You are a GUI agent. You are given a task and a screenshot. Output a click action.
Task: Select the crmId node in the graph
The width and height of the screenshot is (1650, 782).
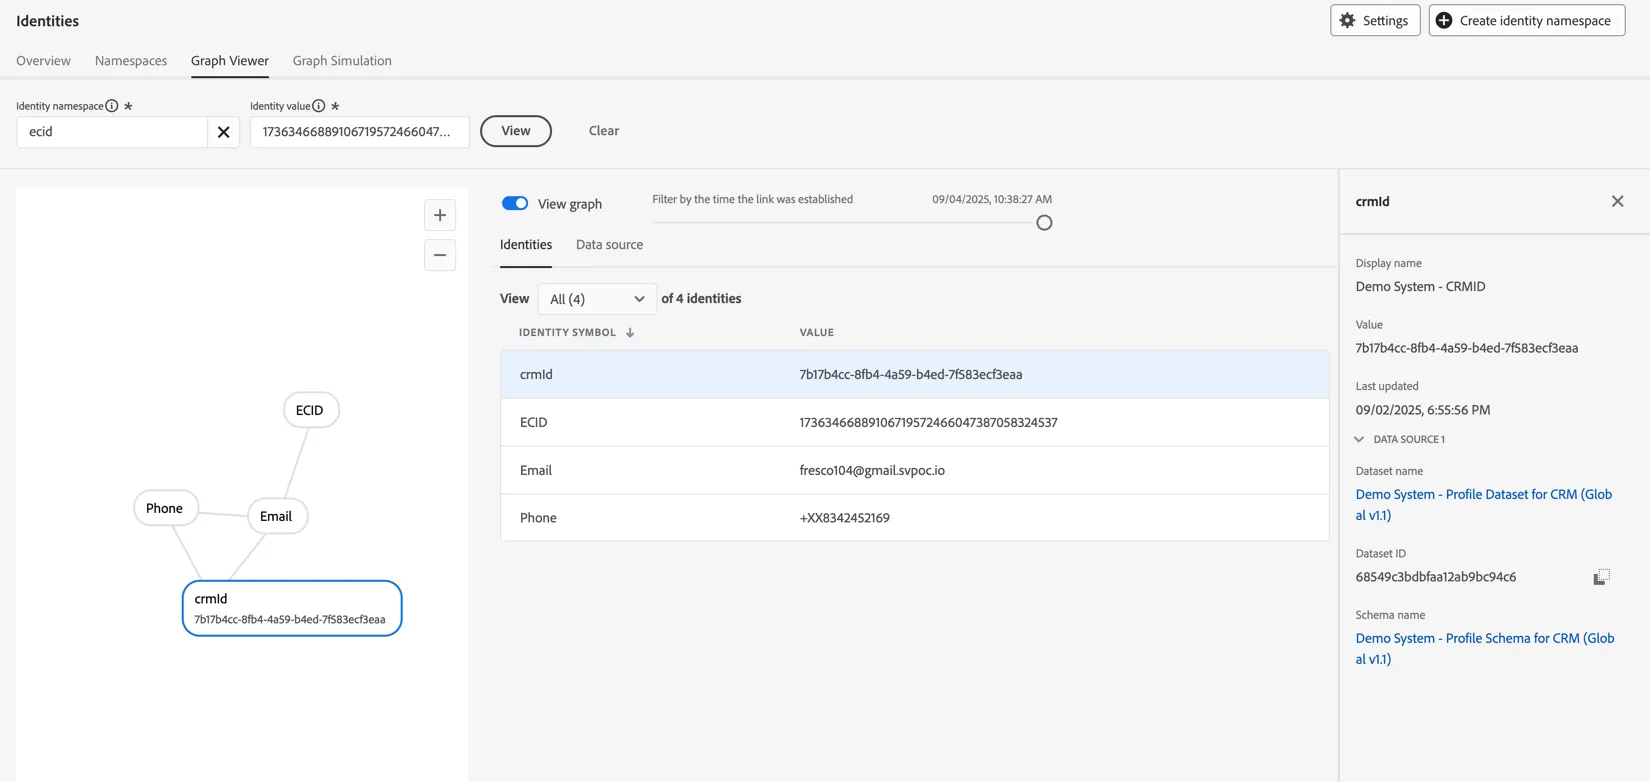point(292,608)
